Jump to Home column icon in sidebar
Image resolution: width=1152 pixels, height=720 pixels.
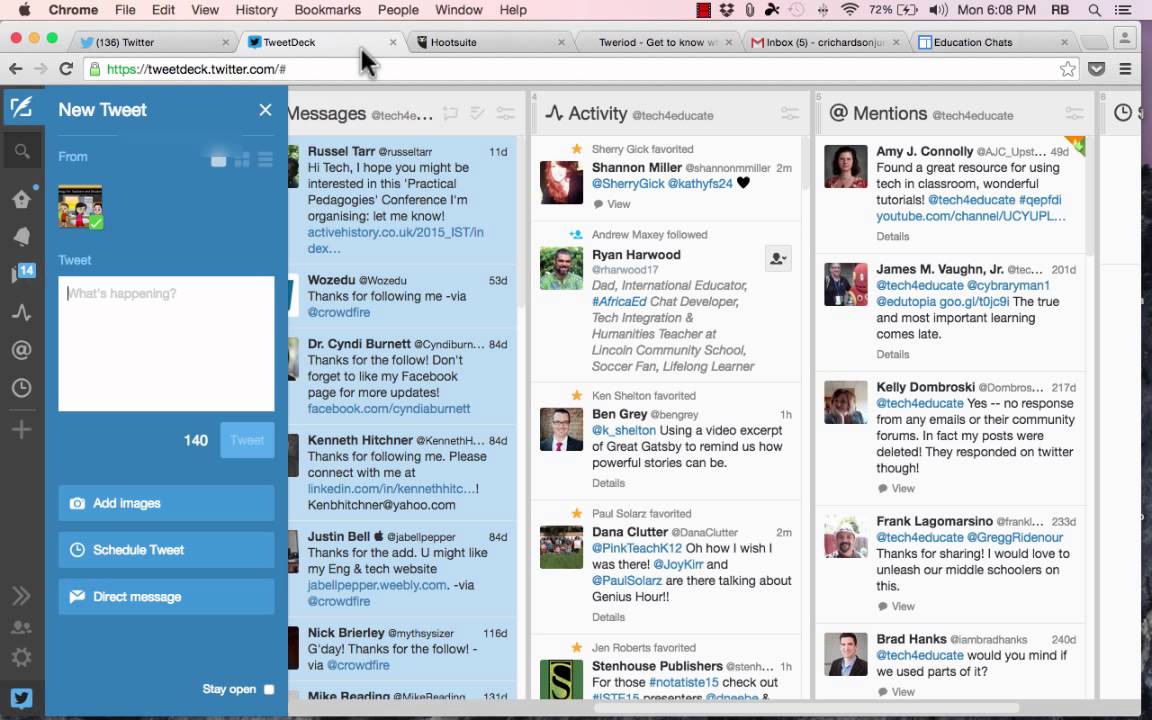[x=21, y=198]
